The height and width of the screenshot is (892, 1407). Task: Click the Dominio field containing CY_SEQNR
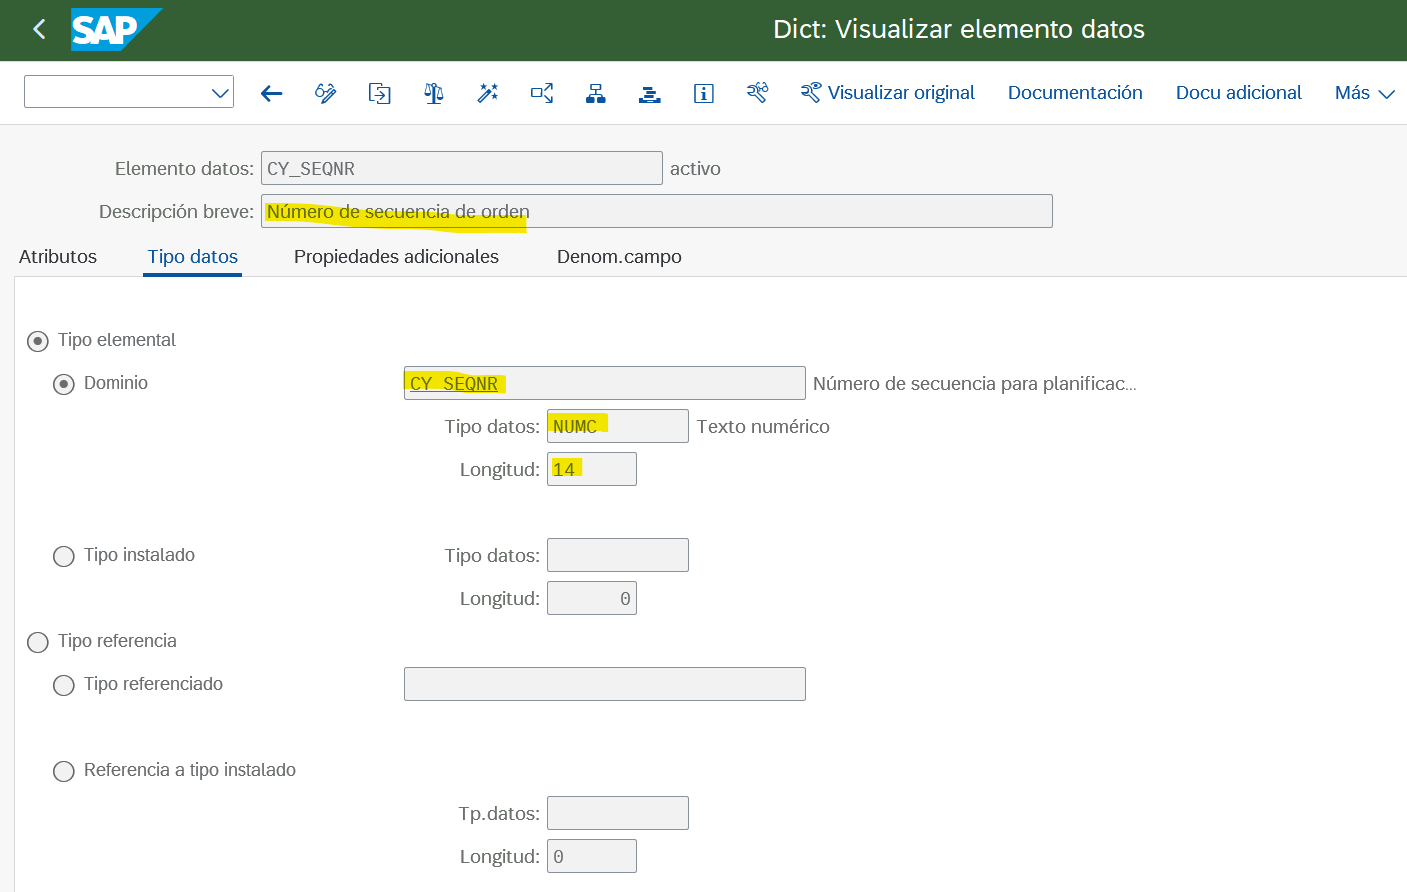point(604,383)
